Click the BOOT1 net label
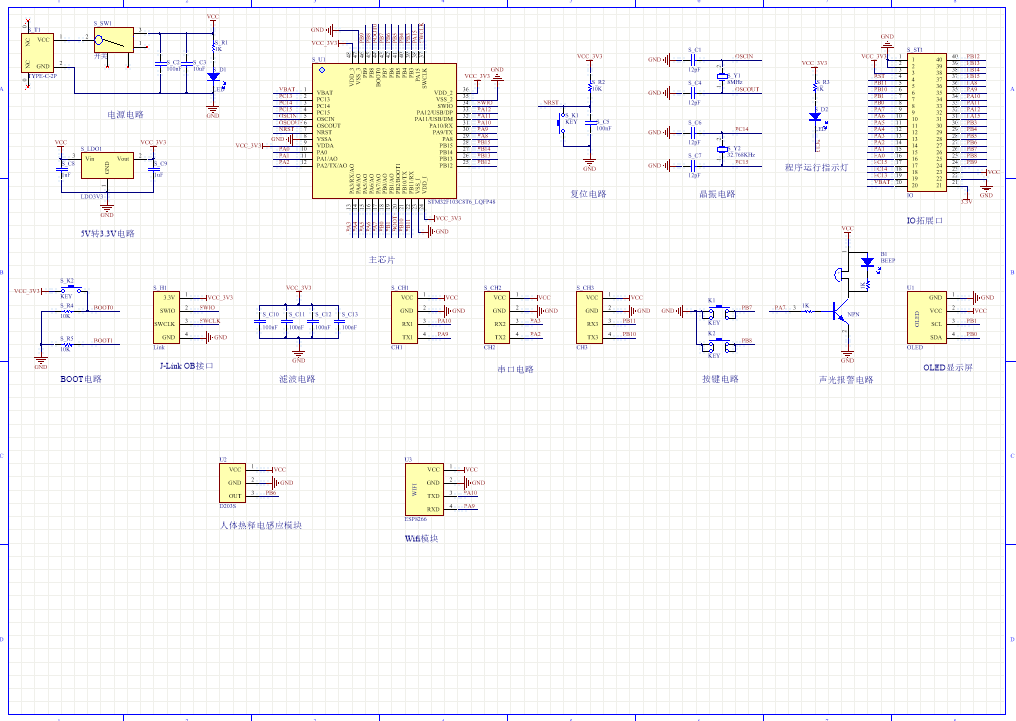 (103, 341)
